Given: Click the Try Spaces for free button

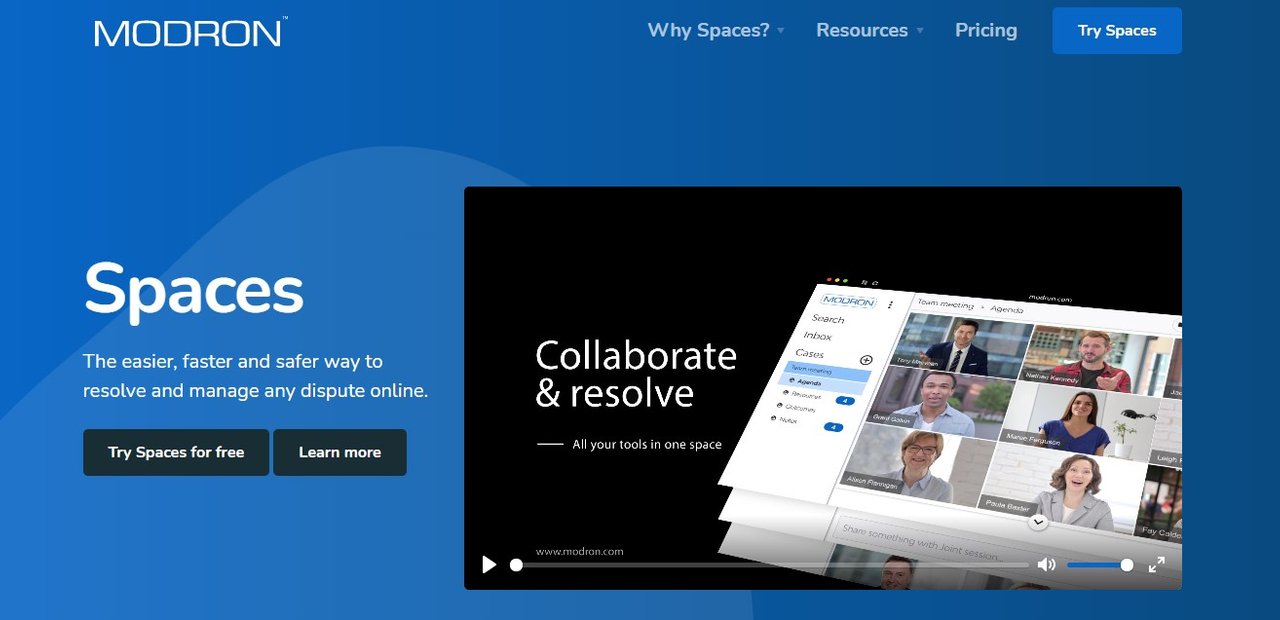Looking at the screenshot, I should pyautogui.click(x=176, y=452).
